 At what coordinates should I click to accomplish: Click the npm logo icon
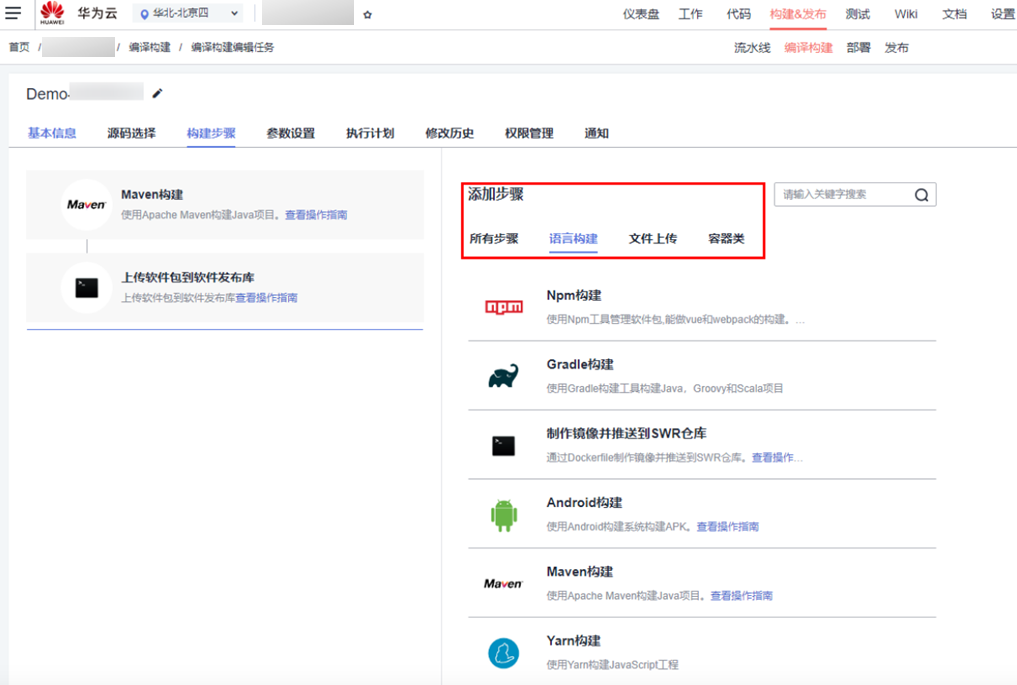(504, 307)
